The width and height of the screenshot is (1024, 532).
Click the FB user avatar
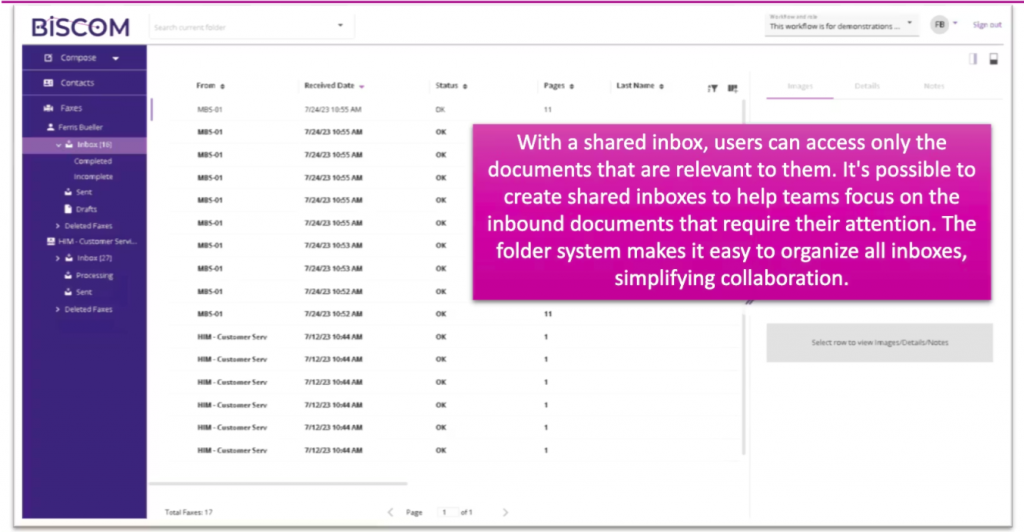[939, 25]
